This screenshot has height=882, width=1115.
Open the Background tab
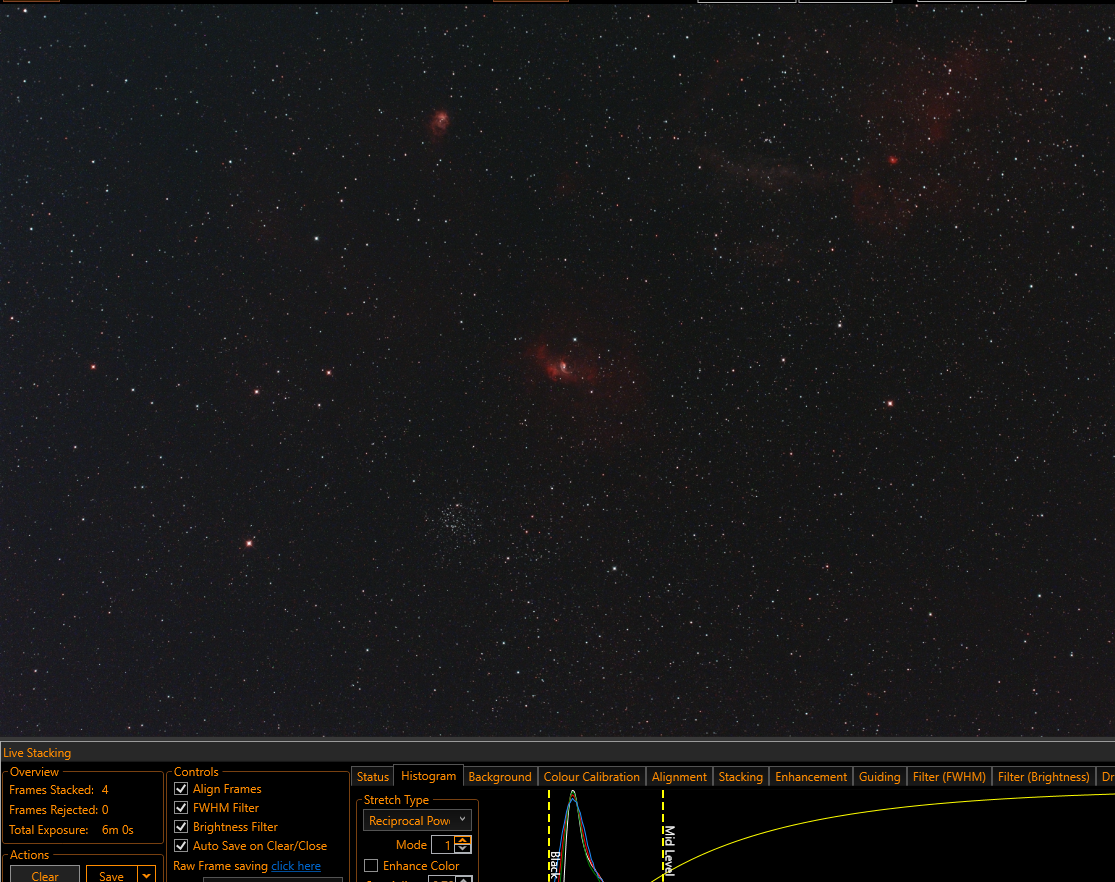(x=500, y=777)
